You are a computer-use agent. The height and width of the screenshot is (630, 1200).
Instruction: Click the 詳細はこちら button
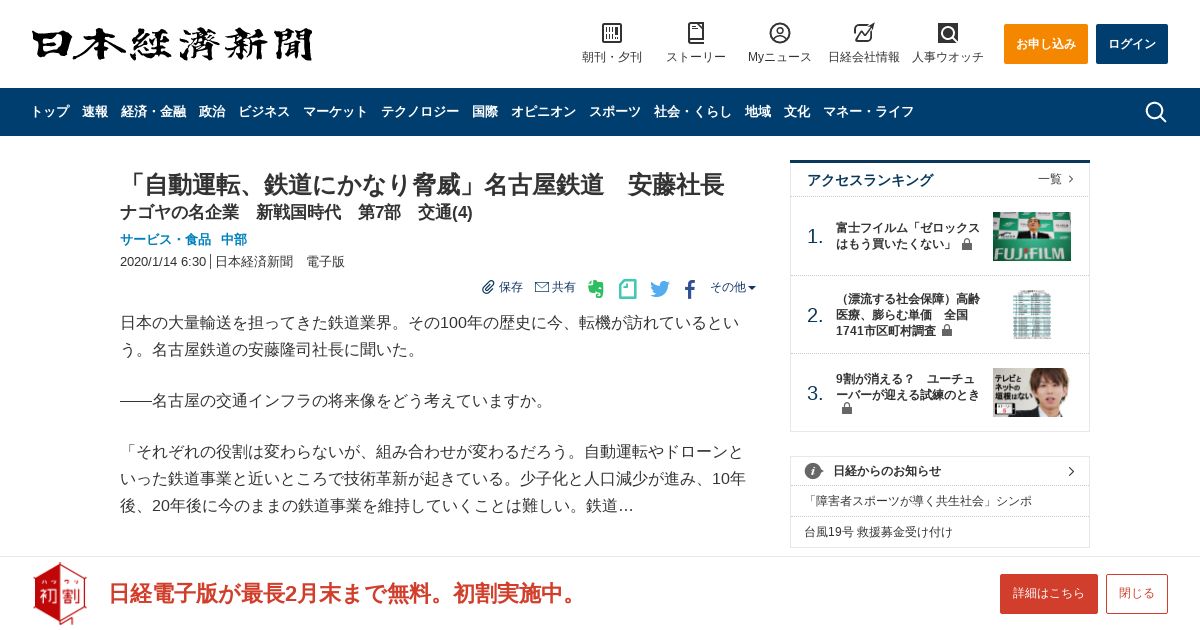1049,594
